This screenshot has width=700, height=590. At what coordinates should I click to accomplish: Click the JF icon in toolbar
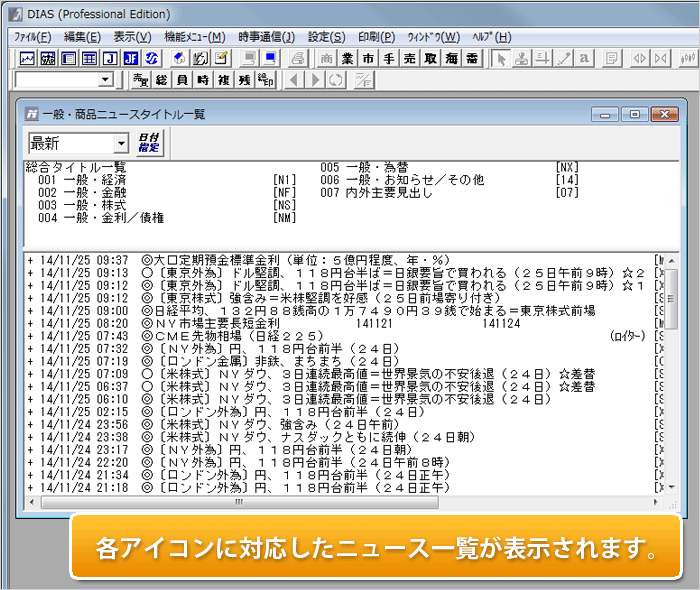(x=131, y=58)
